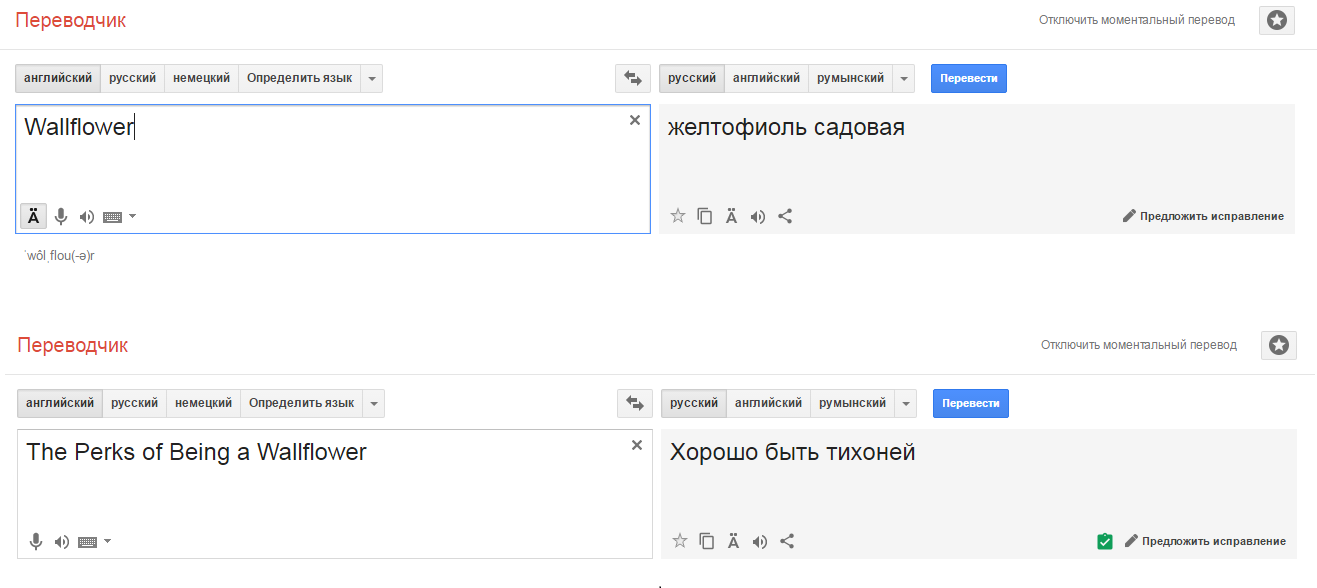This screenshot has height=588, width=1317.
Task: Click the green verified shield icon
Action: [x=1104, y=541]
